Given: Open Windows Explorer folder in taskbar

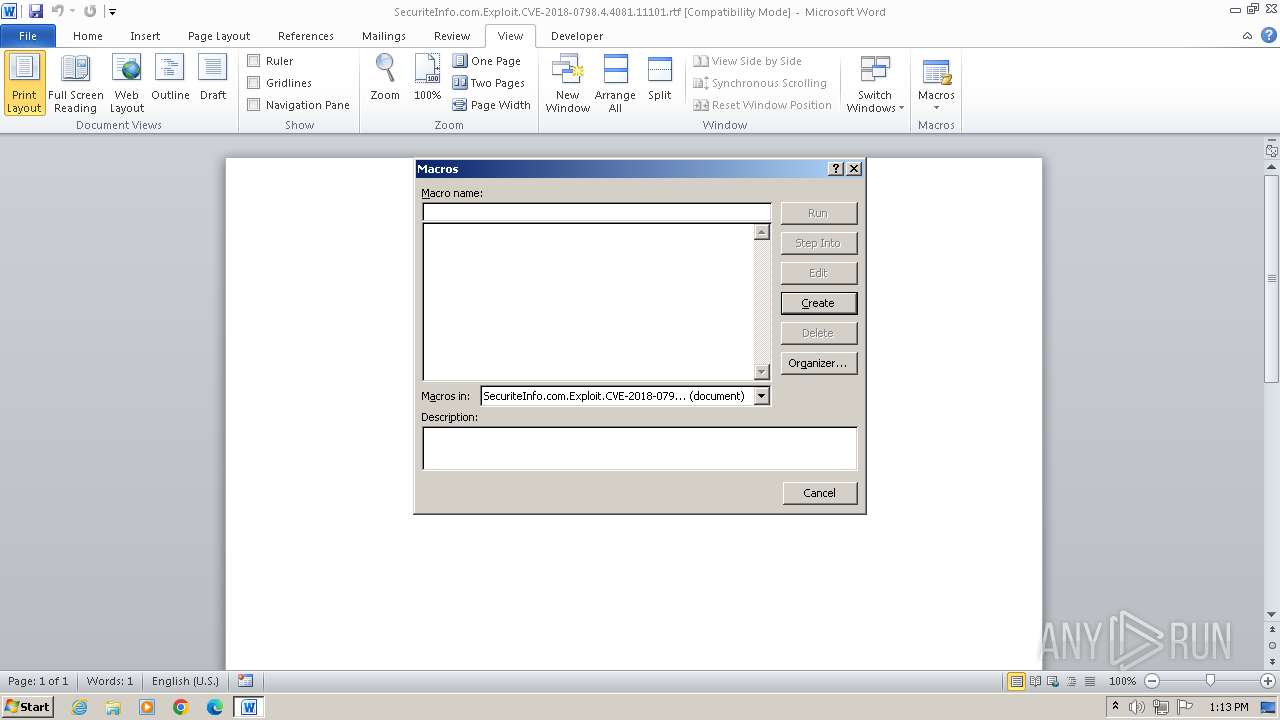Looking at the screenshot, I should 113,707.
